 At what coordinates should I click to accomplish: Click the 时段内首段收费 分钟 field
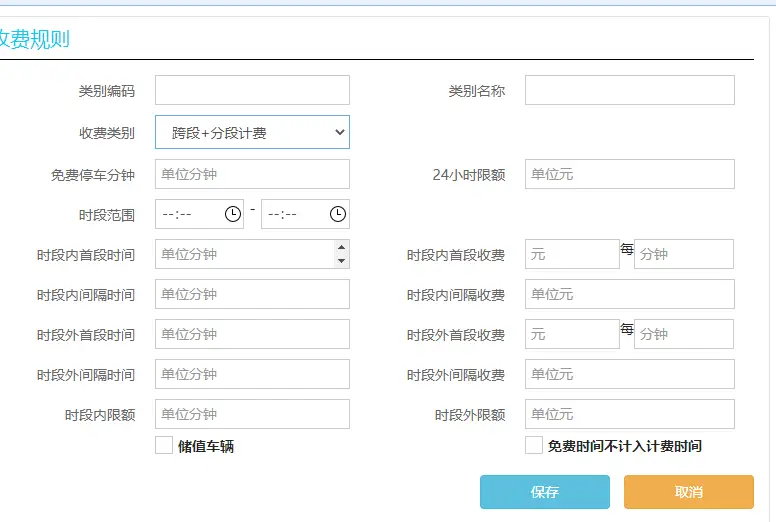click(x=683, y=254)
